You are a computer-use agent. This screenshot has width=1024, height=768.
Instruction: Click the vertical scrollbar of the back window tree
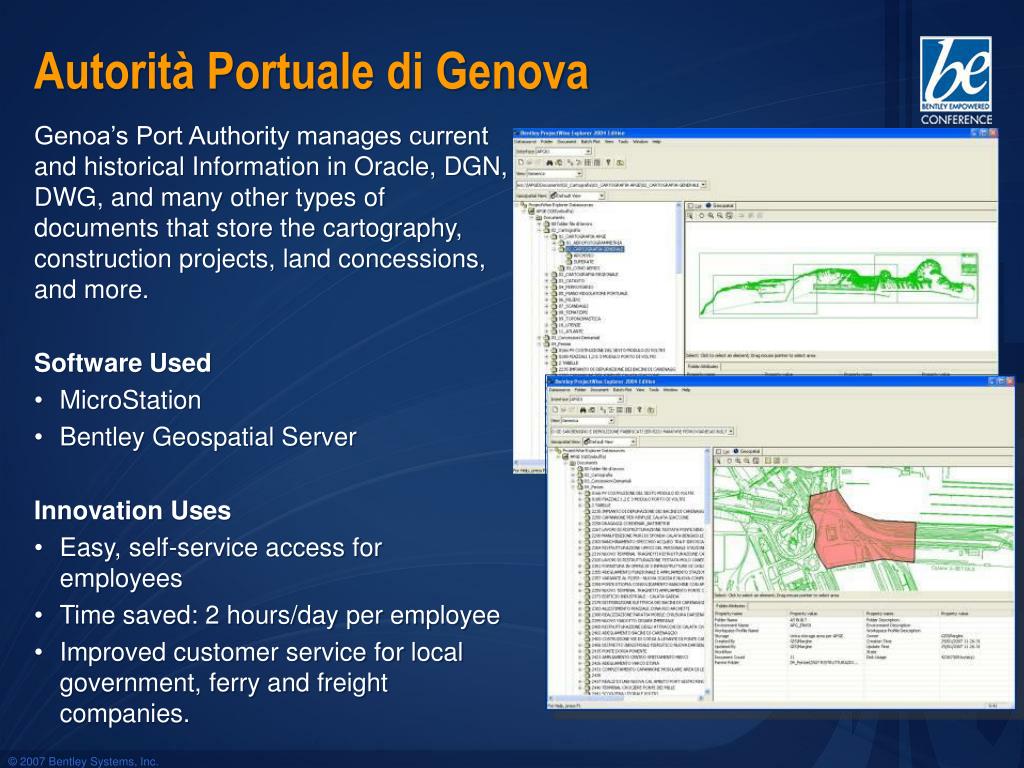(x=679, y=287)
